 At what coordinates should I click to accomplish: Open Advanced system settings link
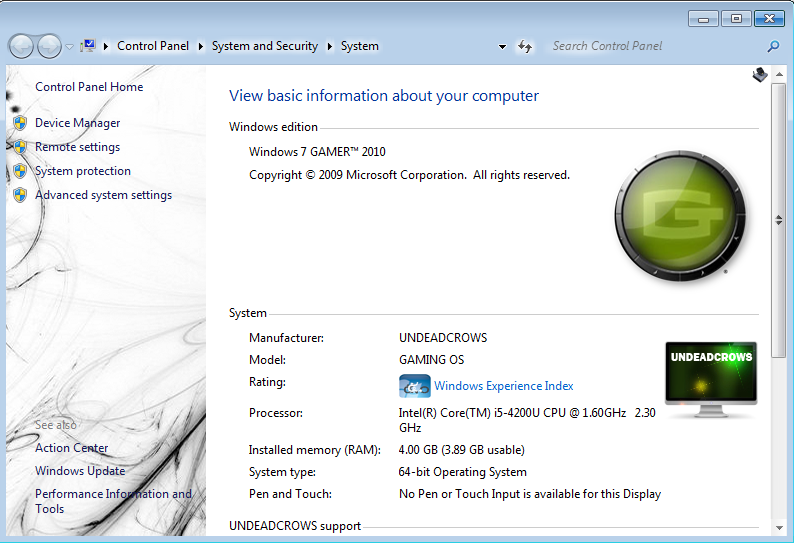click(103, 195)
